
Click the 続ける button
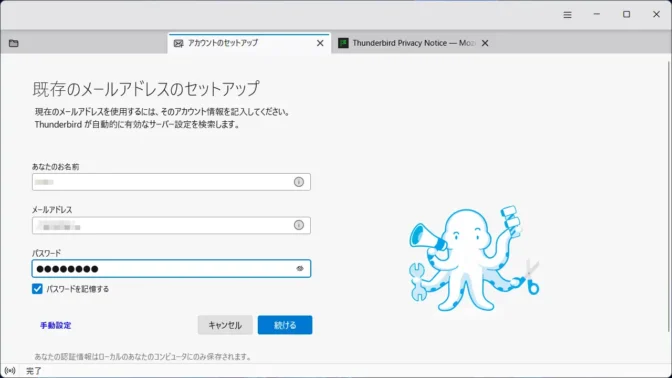[x=285, y=325]
